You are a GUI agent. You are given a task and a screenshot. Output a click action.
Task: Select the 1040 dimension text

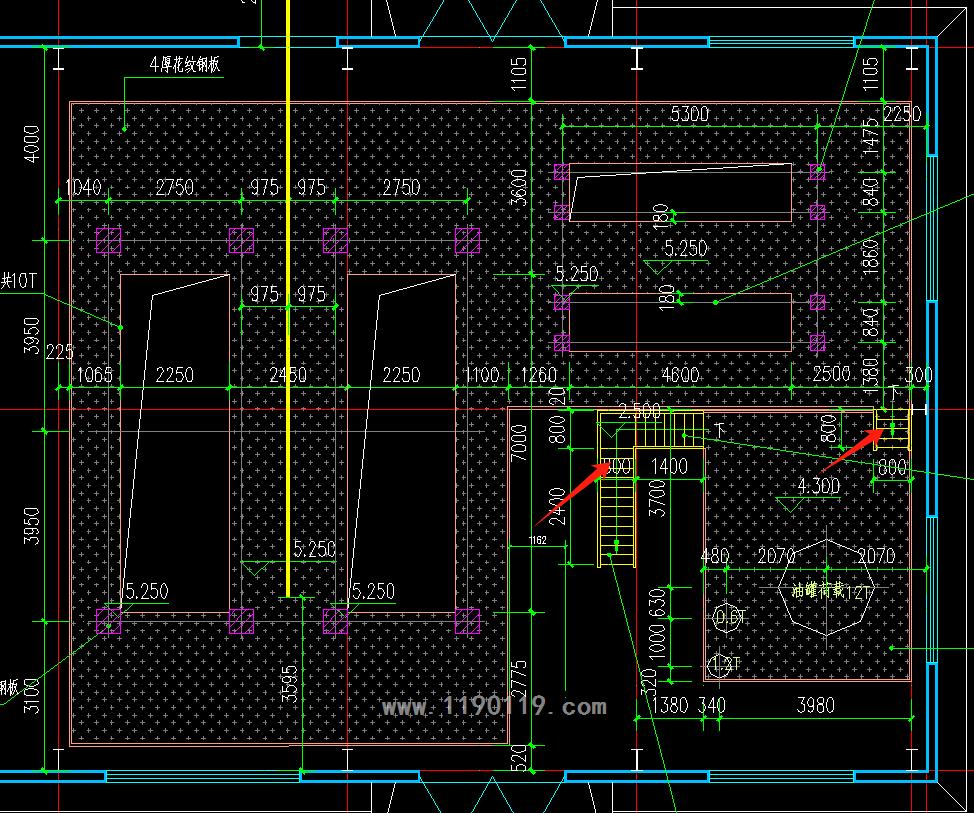tap(85, 187)
